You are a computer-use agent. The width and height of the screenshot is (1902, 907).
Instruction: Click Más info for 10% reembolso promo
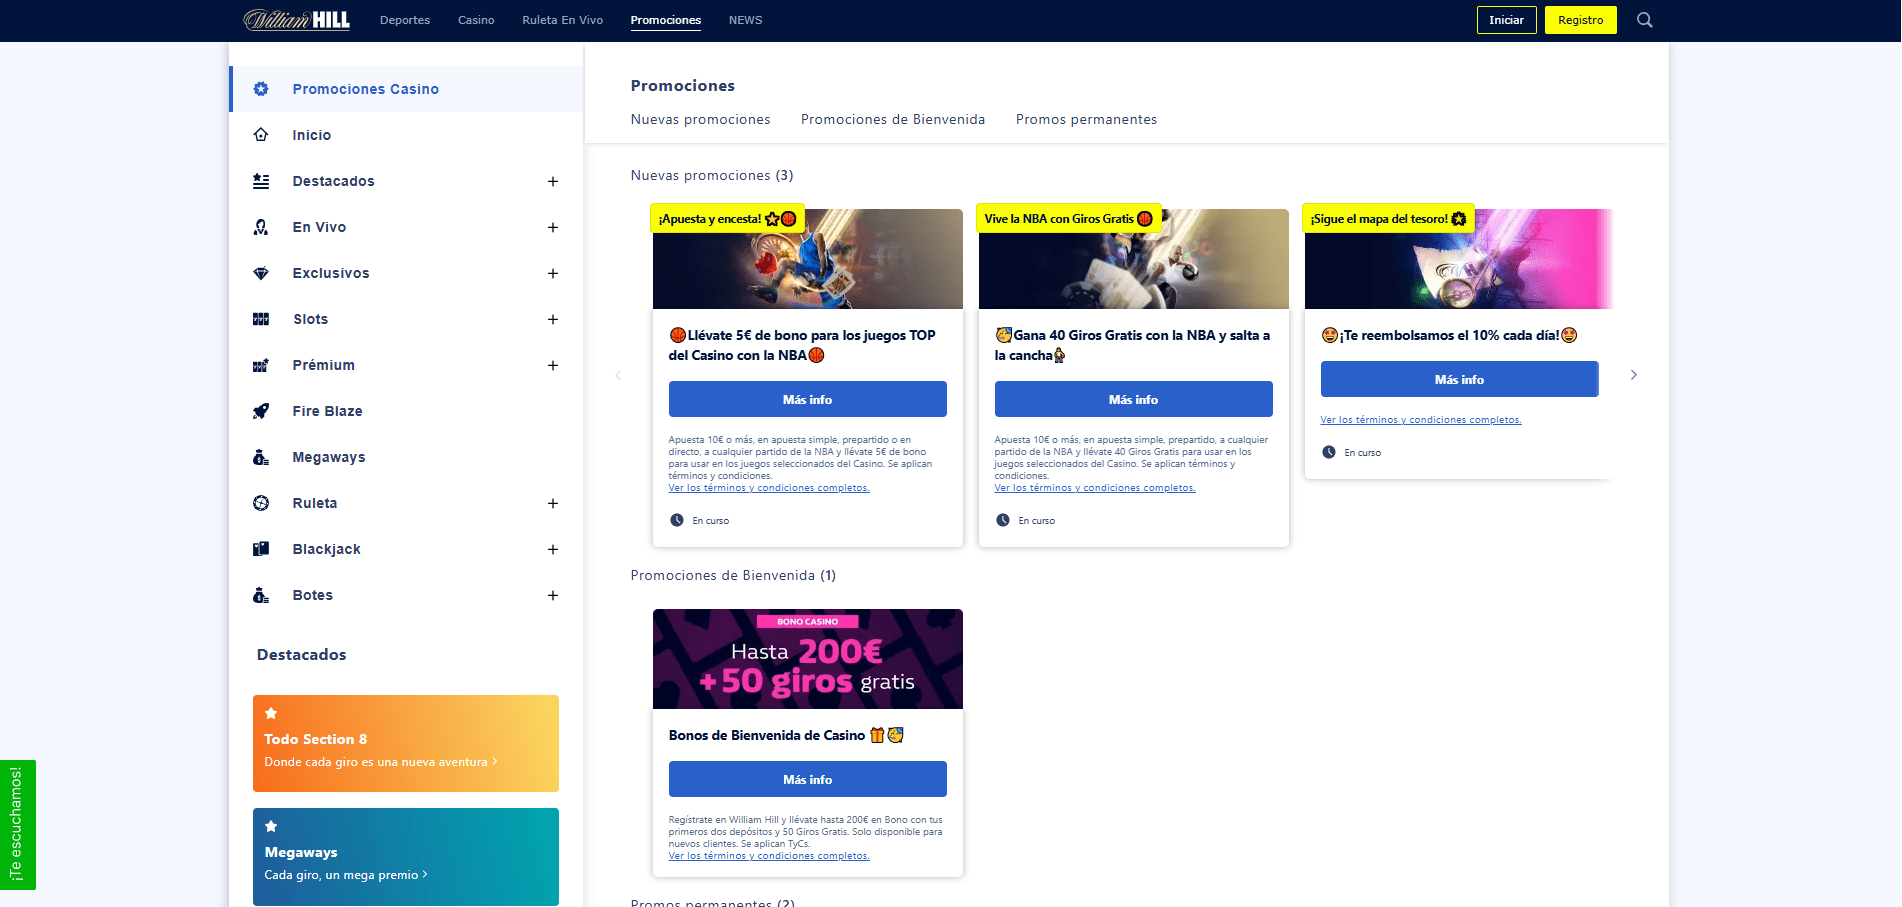coord(1459,379)
